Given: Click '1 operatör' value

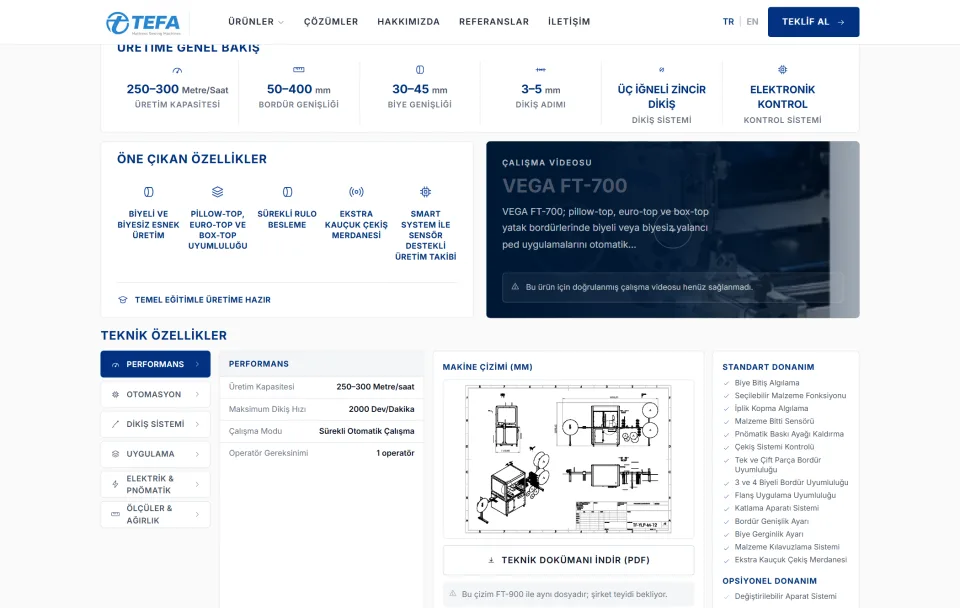Looking at the screenshot, I should pos(395,453).
